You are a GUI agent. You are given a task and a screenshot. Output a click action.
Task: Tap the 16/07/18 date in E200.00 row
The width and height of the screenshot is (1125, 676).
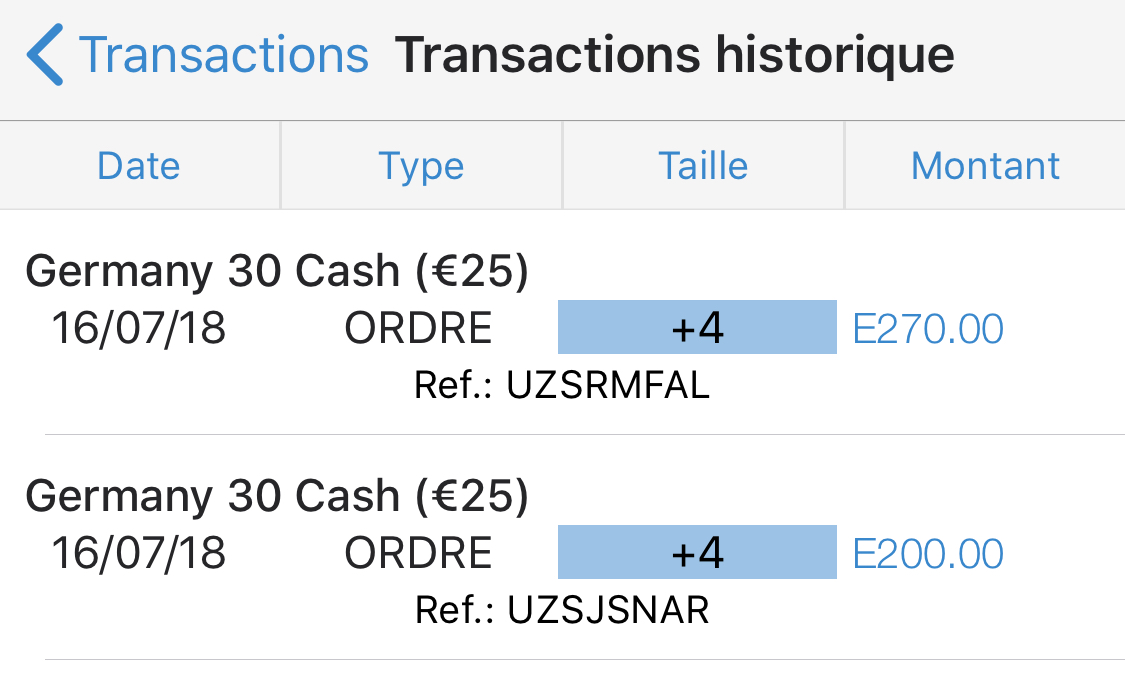[139, 553]
